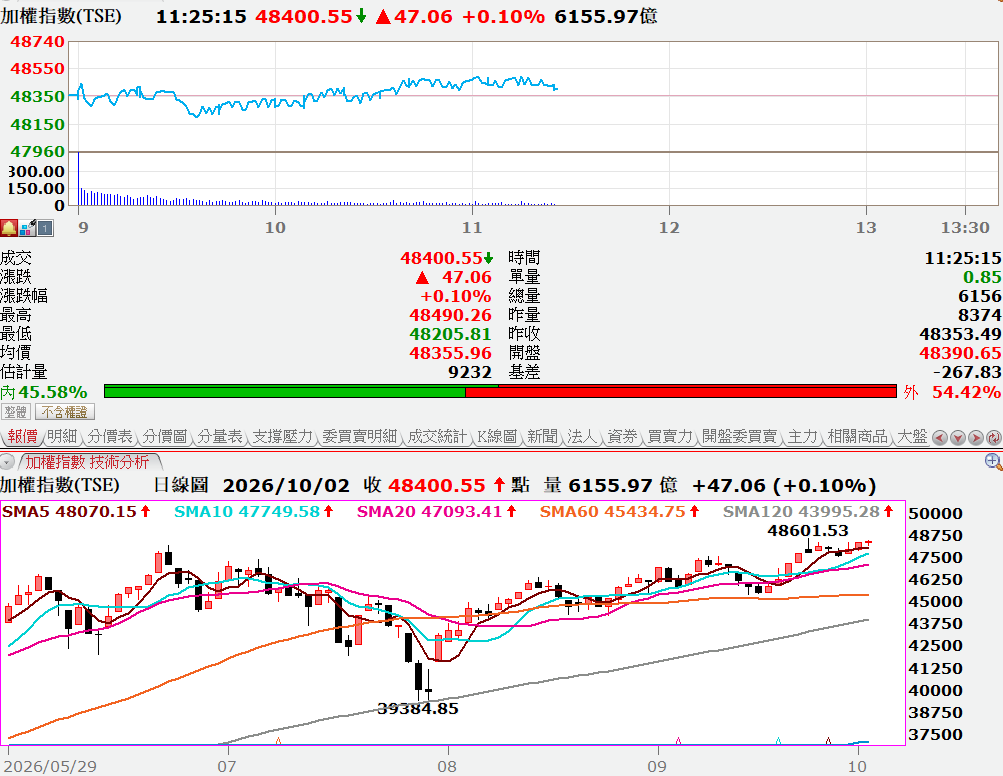Show the 支撐壓力 tab
The width and height of the screenshot is (1003, 776).
(x=283, y=436)
